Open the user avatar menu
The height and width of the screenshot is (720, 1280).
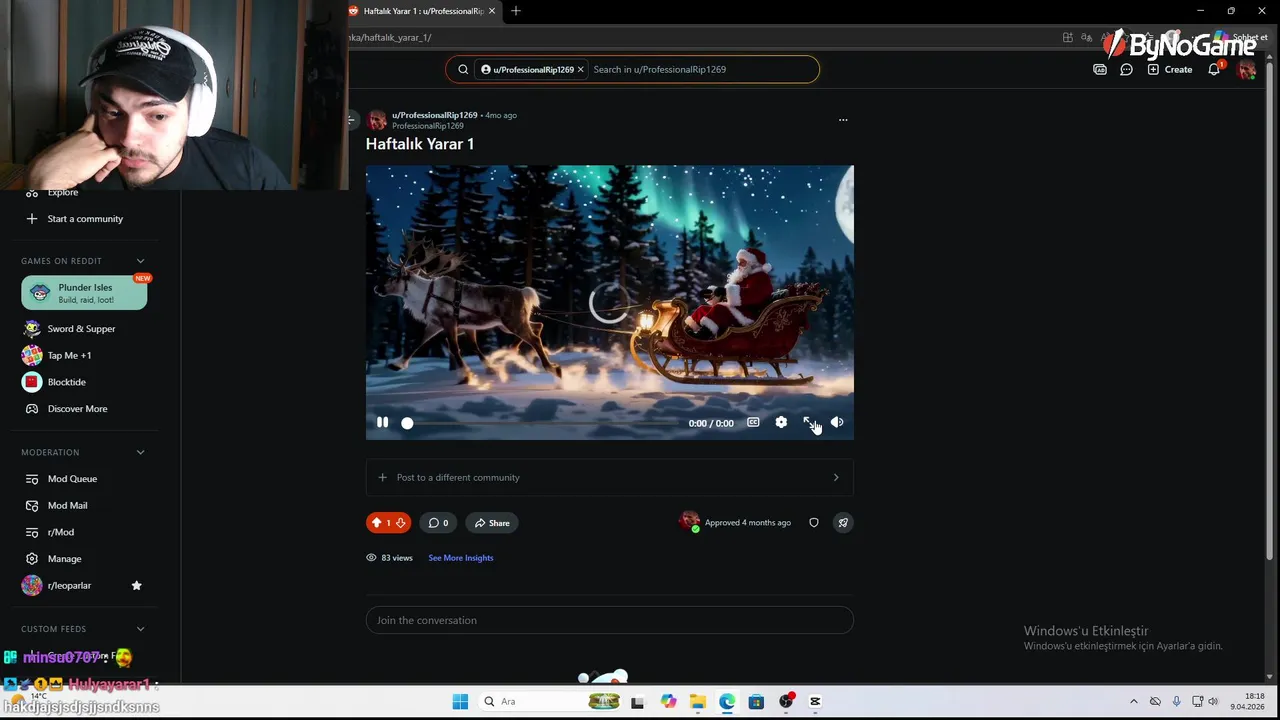pyautogui.click(x=1246, y=70)
